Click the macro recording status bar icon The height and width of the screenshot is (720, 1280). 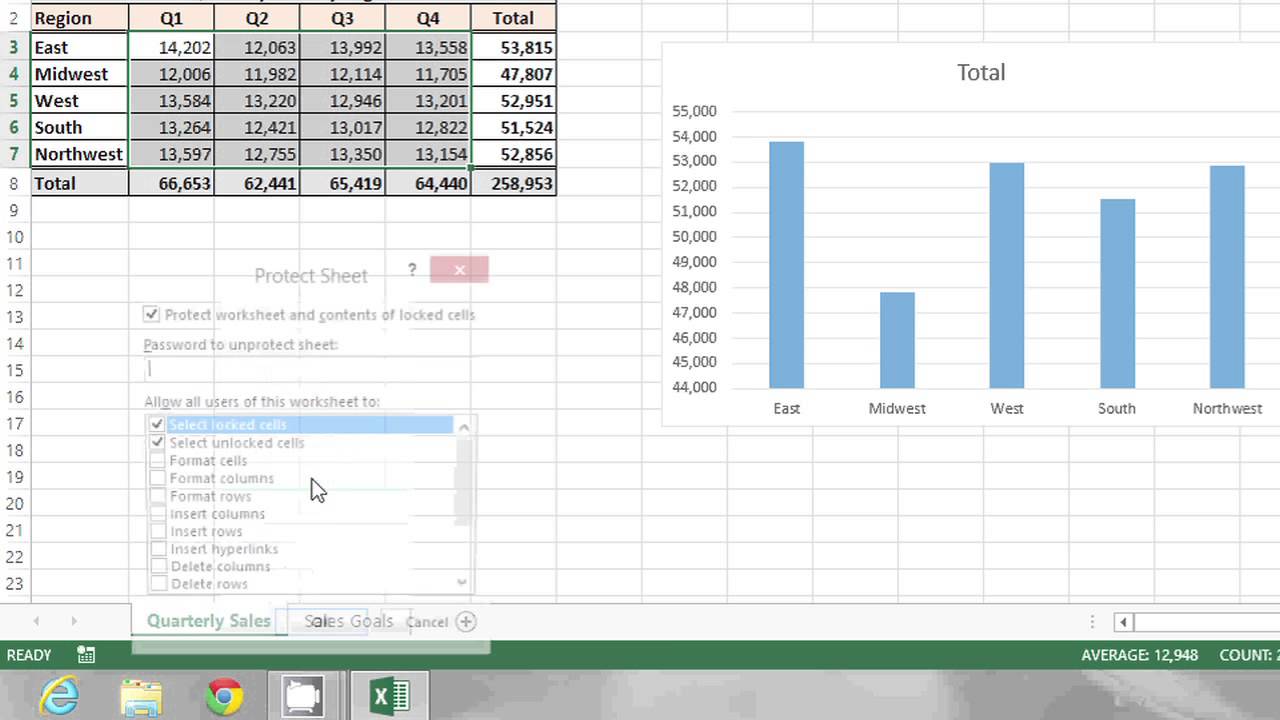pyautogui.click(x=86, y=655)
